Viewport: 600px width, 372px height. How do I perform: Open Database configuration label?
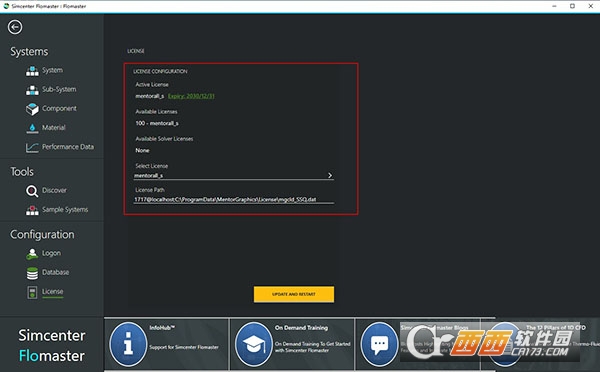click(x=55, y=272)
